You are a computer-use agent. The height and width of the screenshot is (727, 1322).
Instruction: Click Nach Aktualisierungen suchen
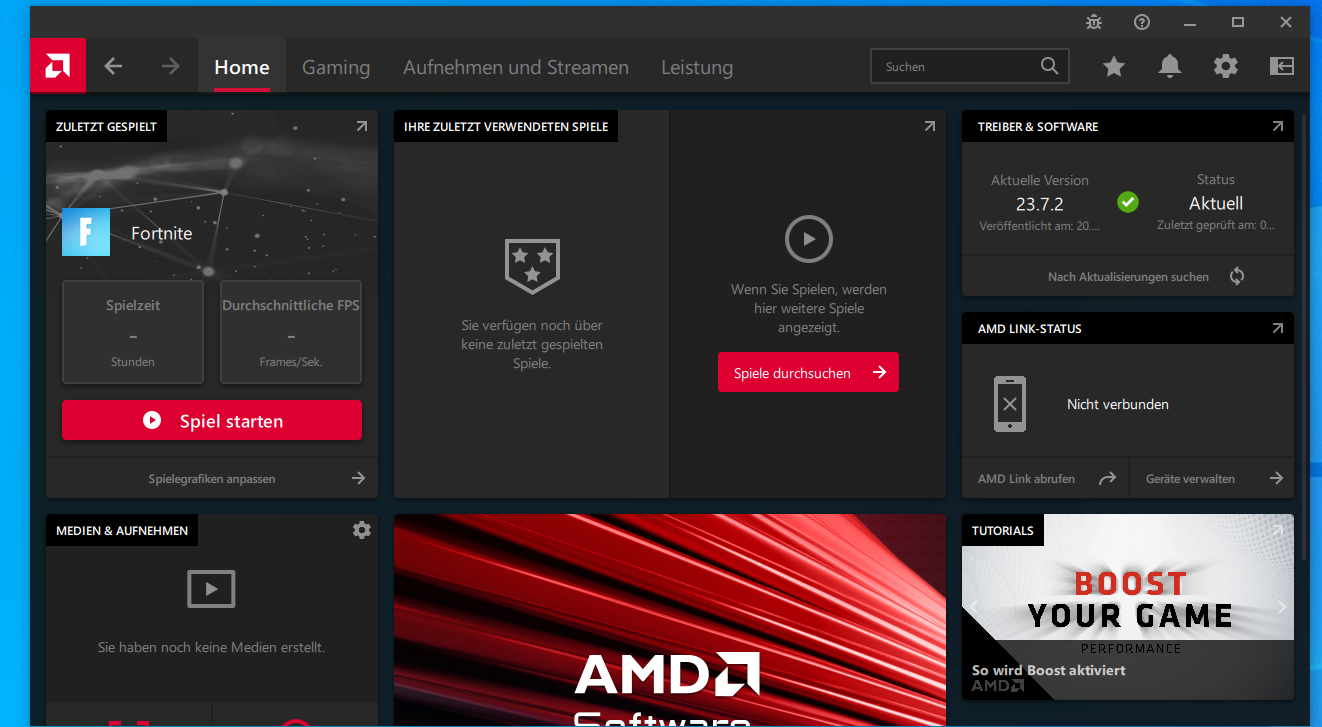pyautogui.click(x=1128, y=276)
